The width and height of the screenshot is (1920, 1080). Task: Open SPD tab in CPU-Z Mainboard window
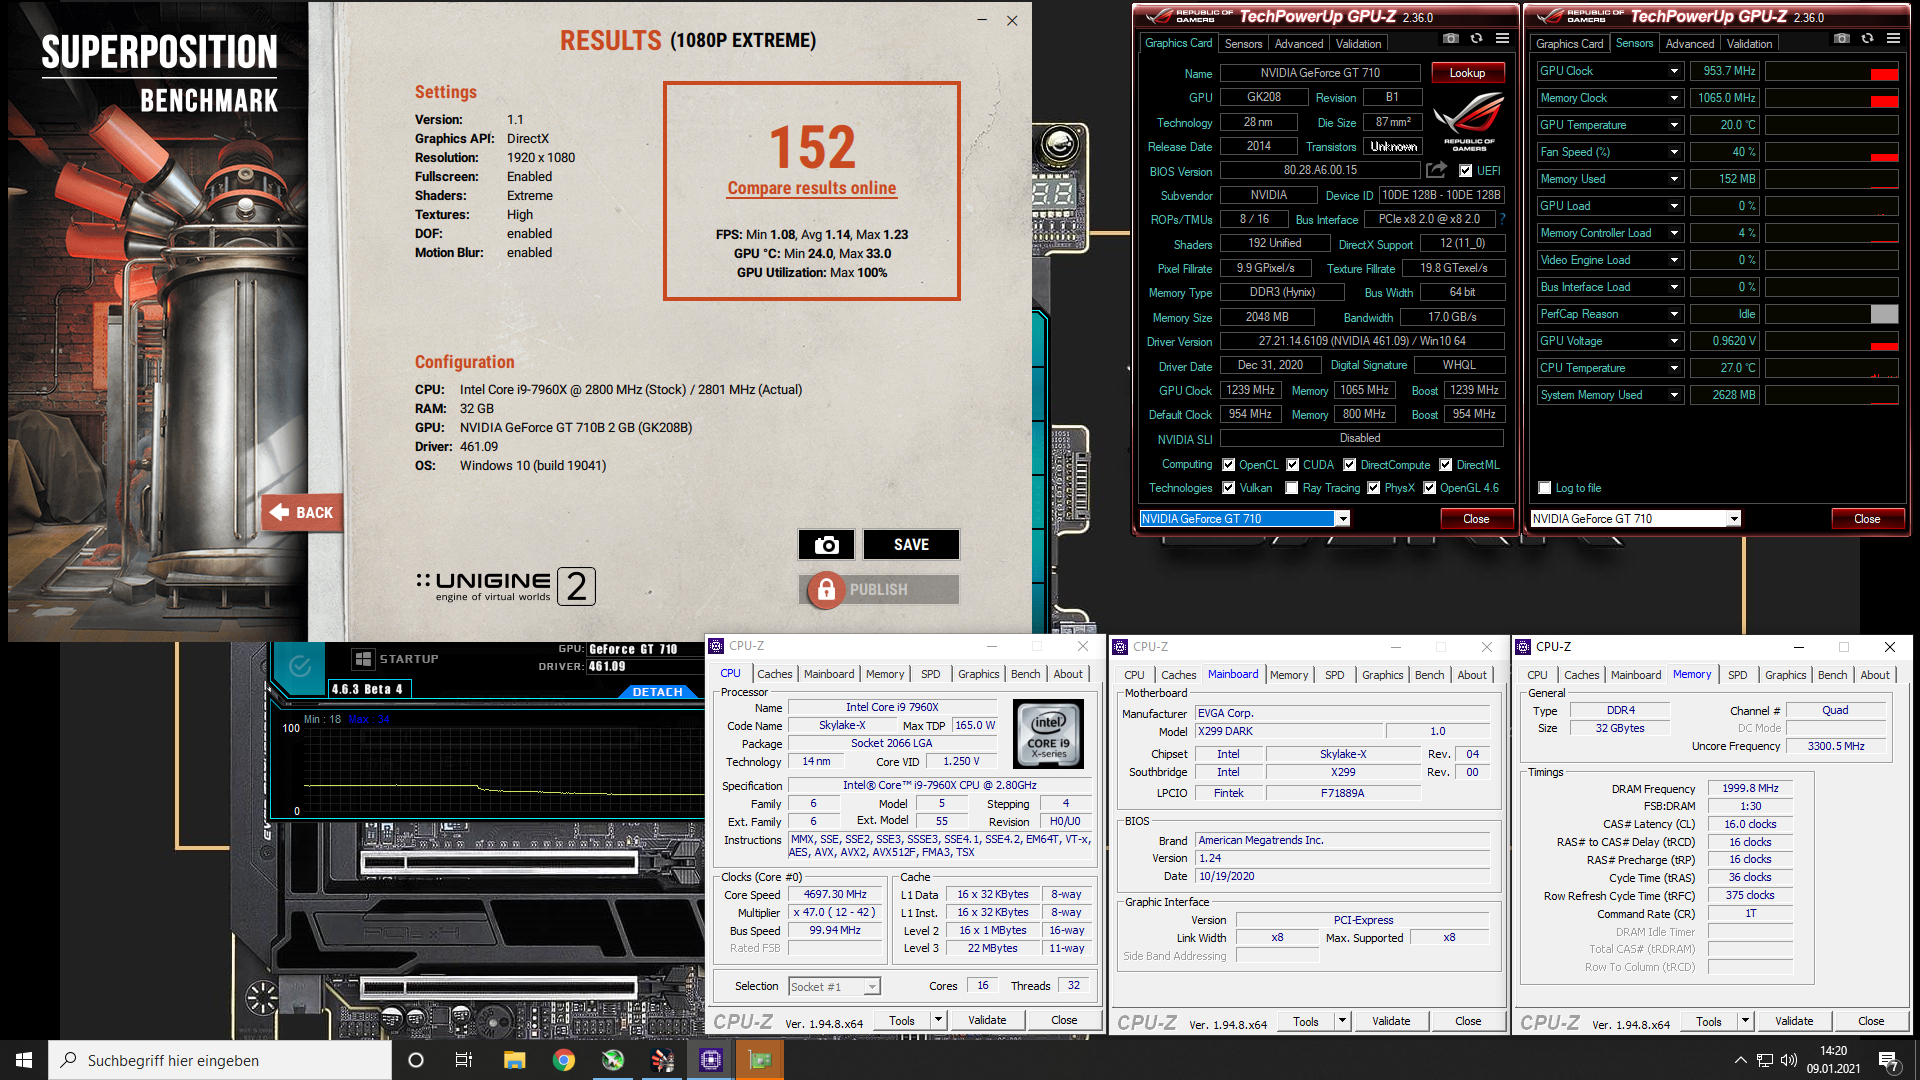[1334, 675]
